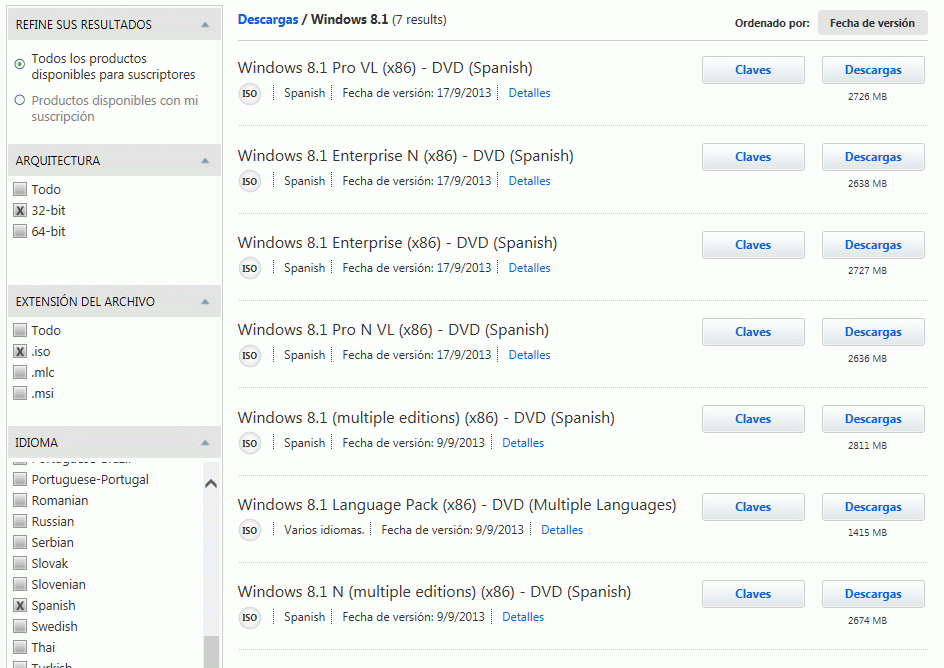This screenshot has width=944, height=668.
Task: Collapse the Refine sus resultados section
Action: pyautogui.click(x=205, y=25)
